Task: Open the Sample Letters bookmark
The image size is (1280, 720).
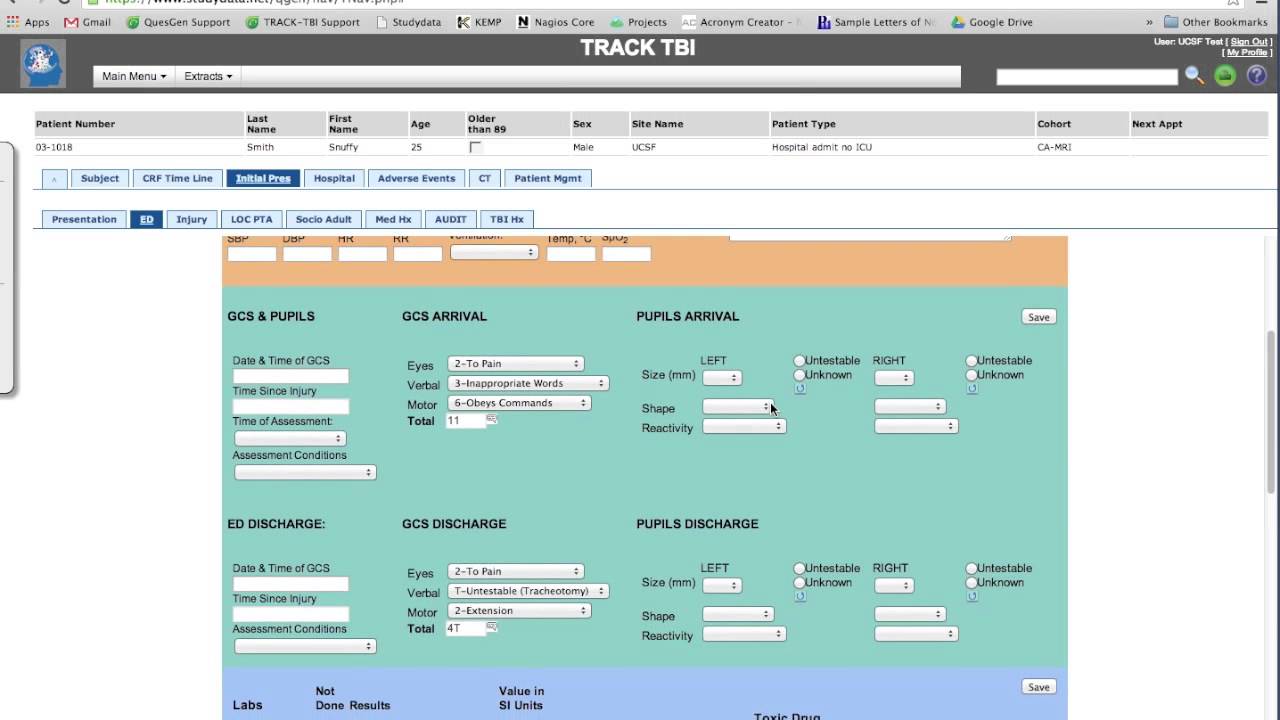Action: 876,22
